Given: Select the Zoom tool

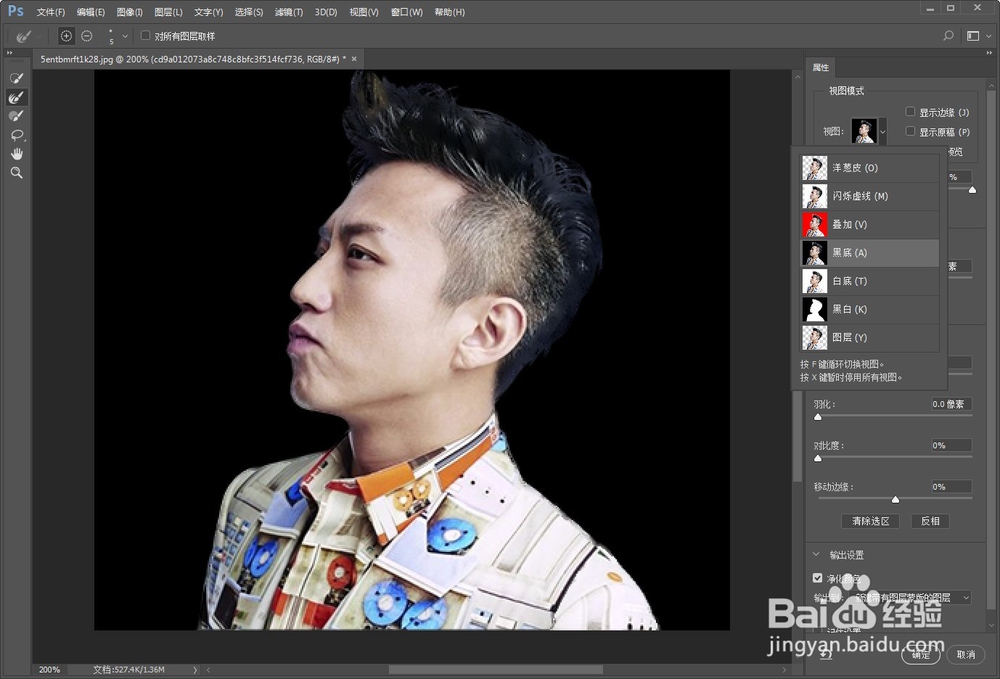Looking at the screenshot, I should point(17,173).
